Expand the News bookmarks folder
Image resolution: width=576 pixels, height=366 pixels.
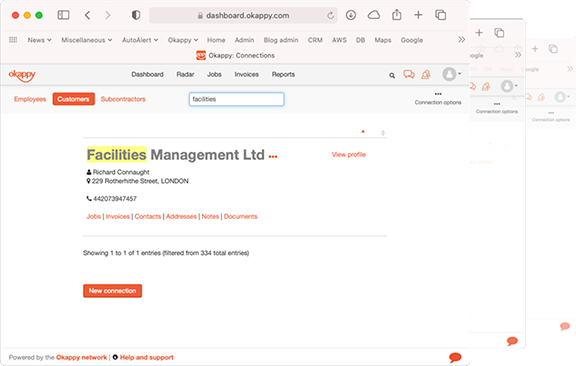[39, 40]
